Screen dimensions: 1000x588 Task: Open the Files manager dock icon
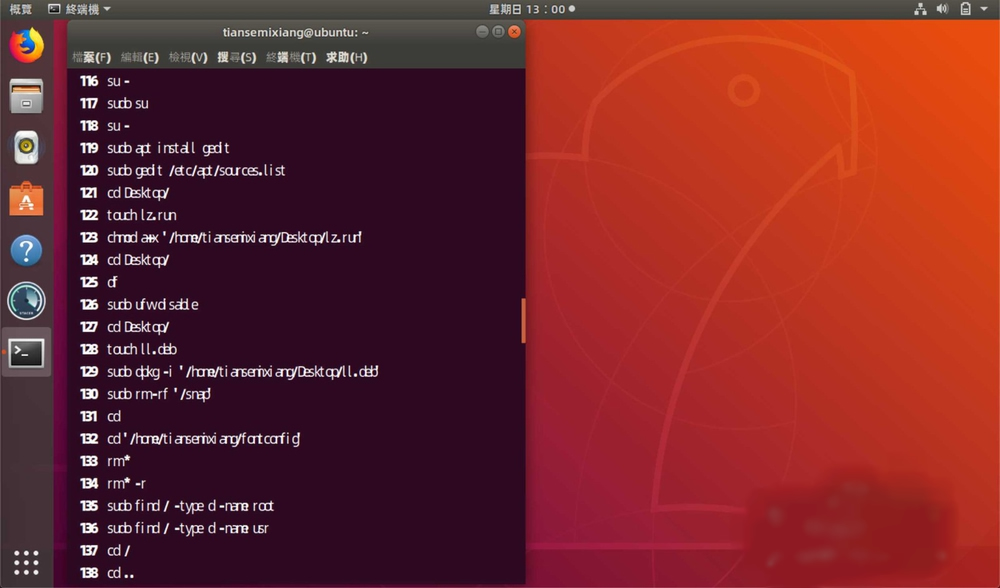pos(27,96)
